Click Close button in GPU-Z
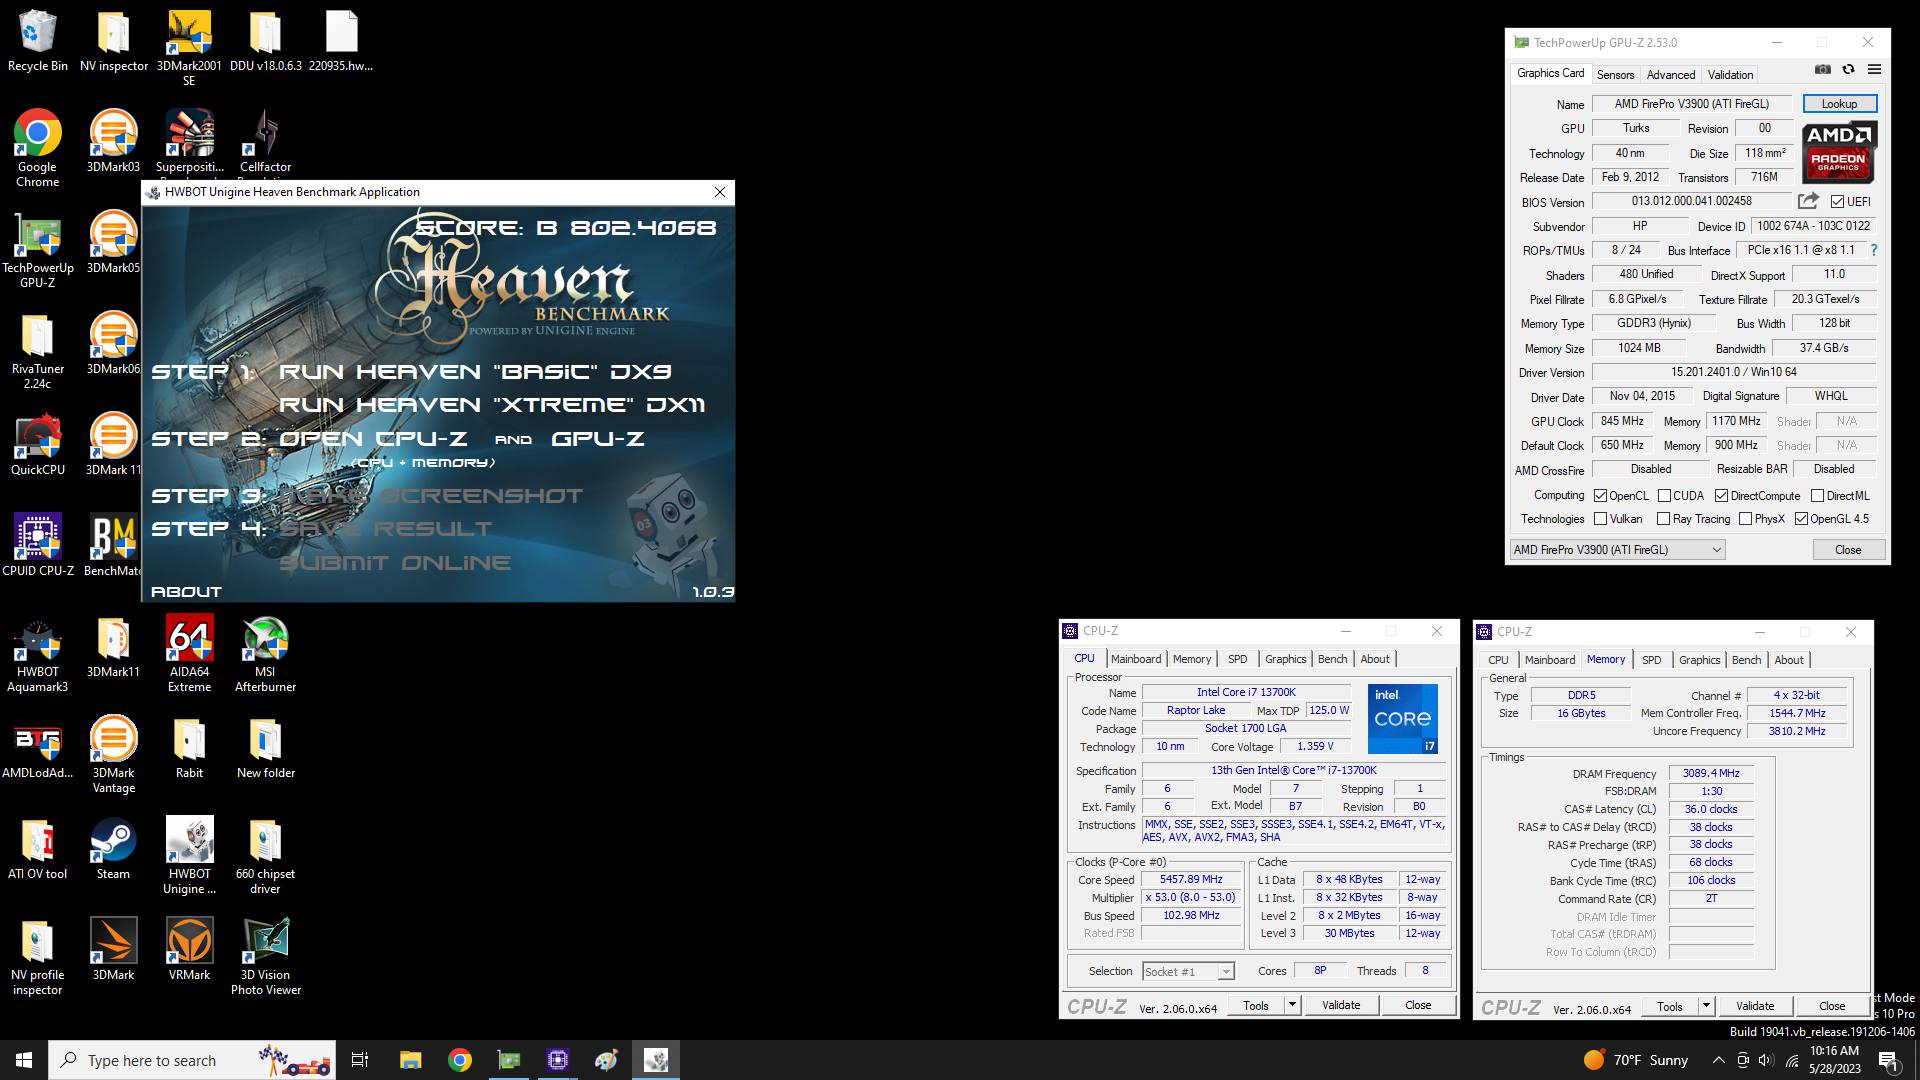 (x=1848, y=550)
